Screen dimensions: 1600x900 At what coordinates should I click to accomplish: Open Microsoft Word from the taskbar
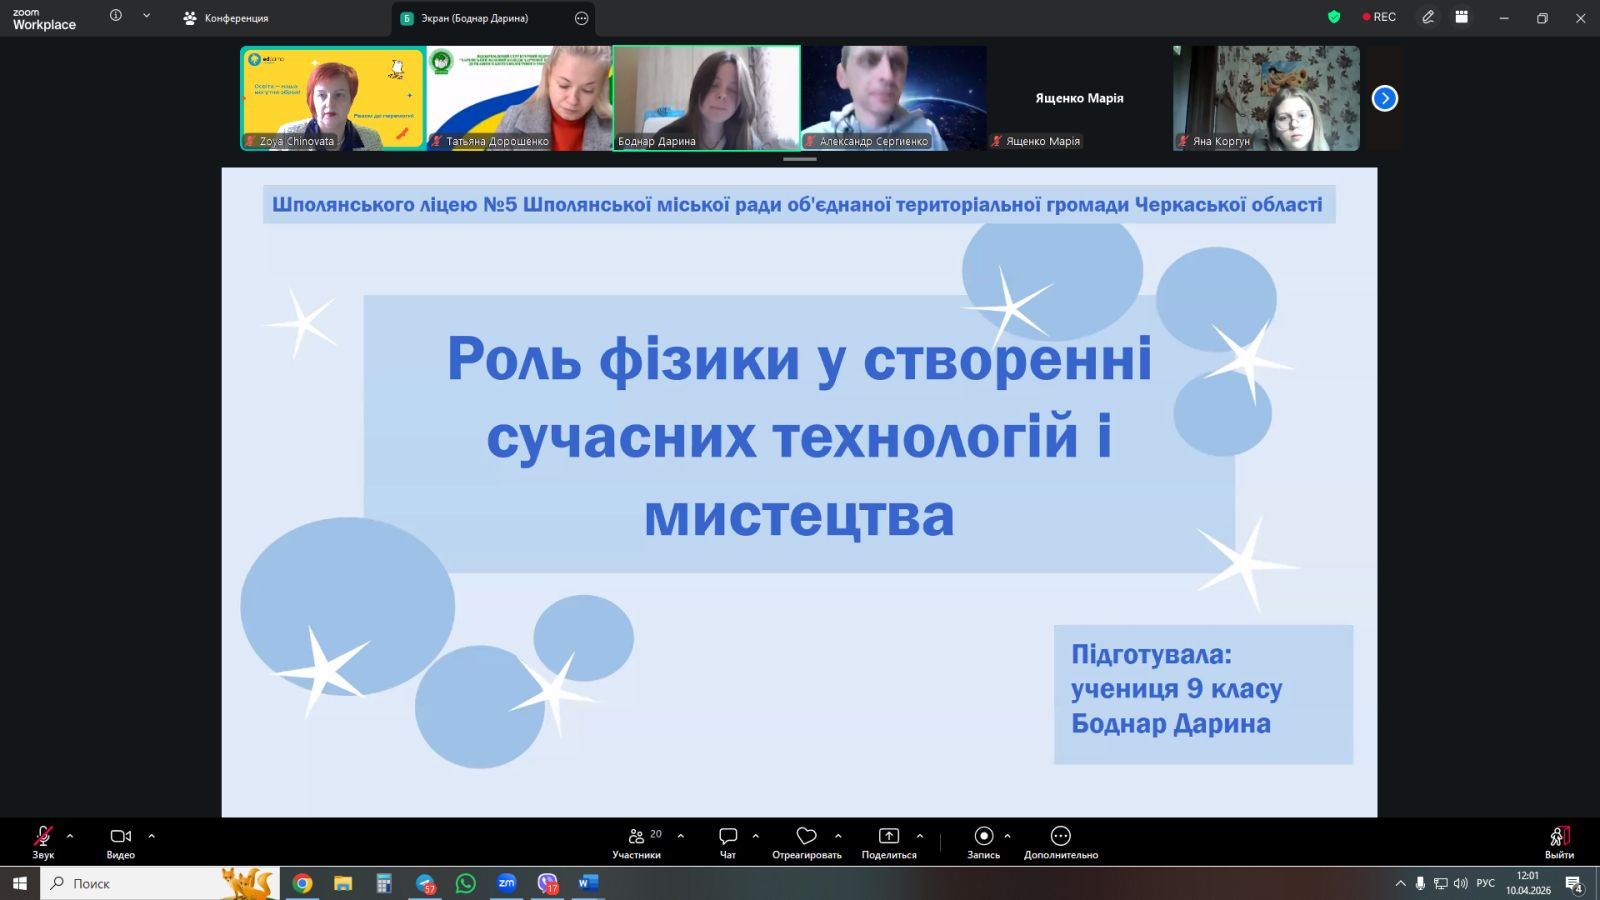(587, 883)
